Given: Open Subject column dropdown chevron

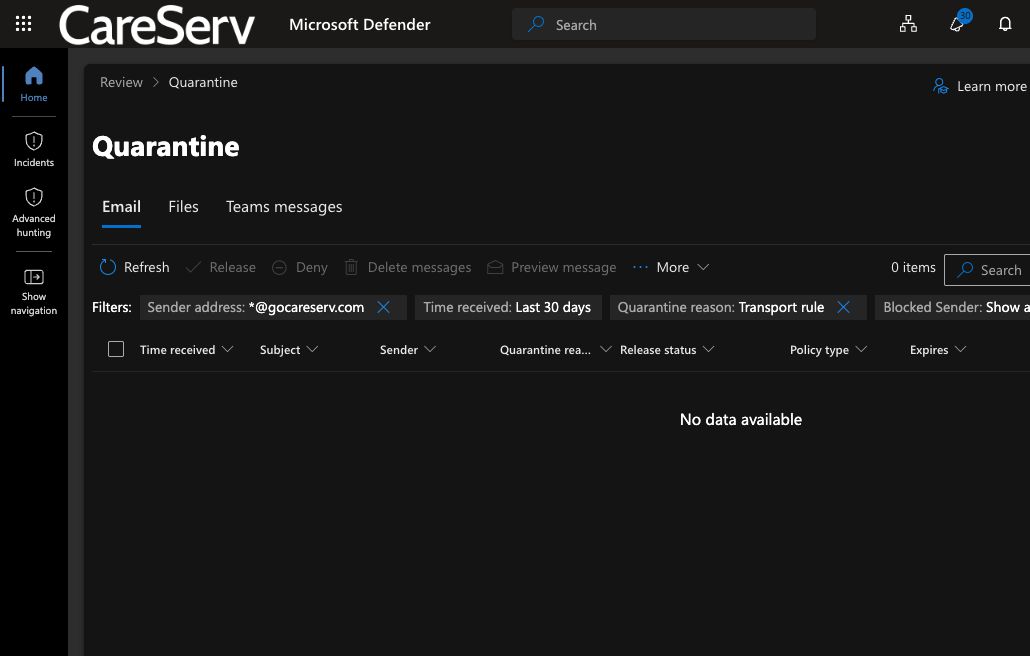Looking at the screenshot, I should point(312,349).
